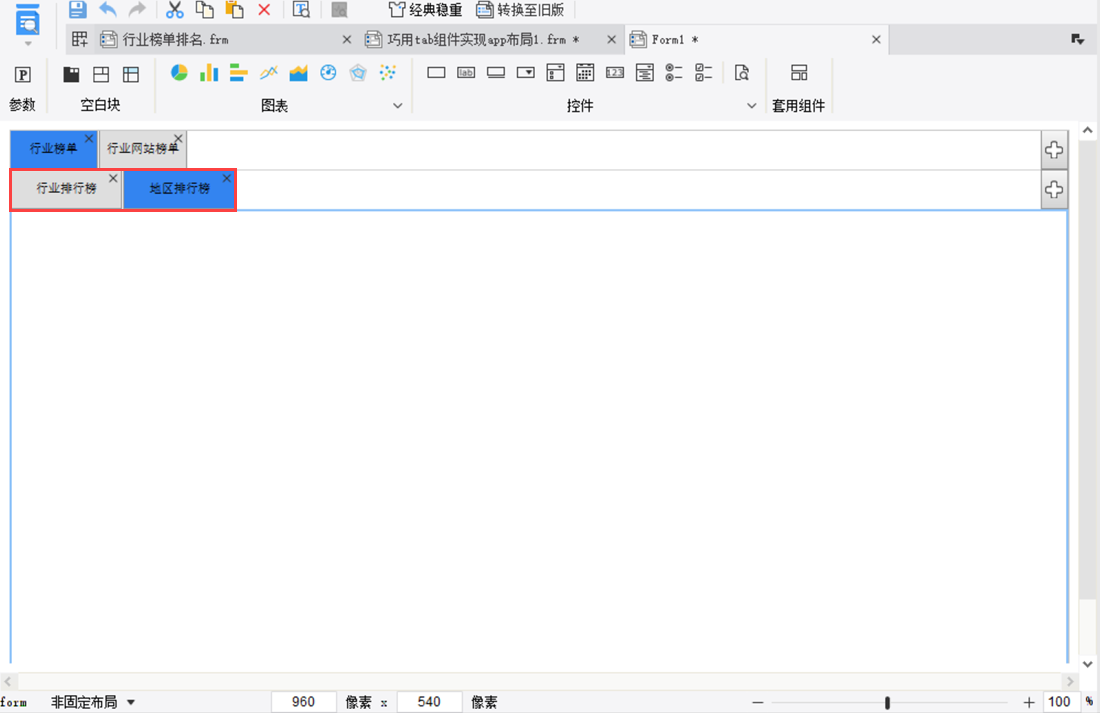Select the 行业网站榜单 tab
Image resolution: width=1100 pixels, height=713 pixels.
pos(142,149)
